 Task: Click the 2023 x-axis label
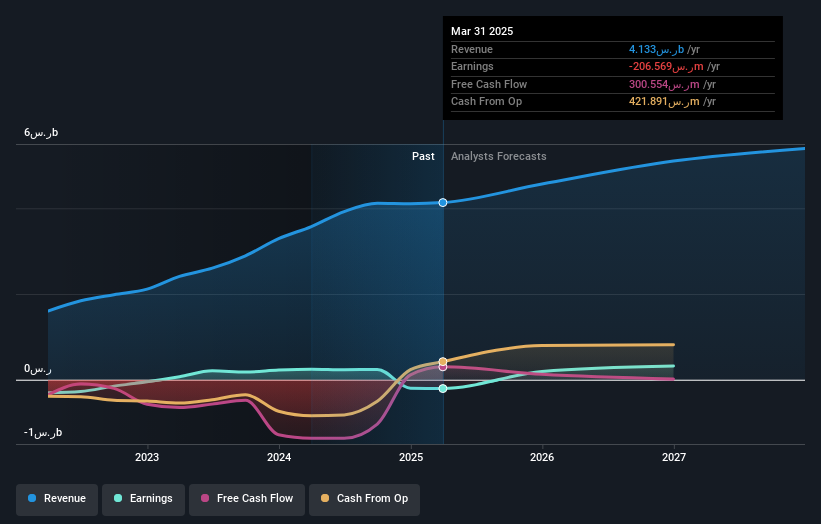pos(147,457)
